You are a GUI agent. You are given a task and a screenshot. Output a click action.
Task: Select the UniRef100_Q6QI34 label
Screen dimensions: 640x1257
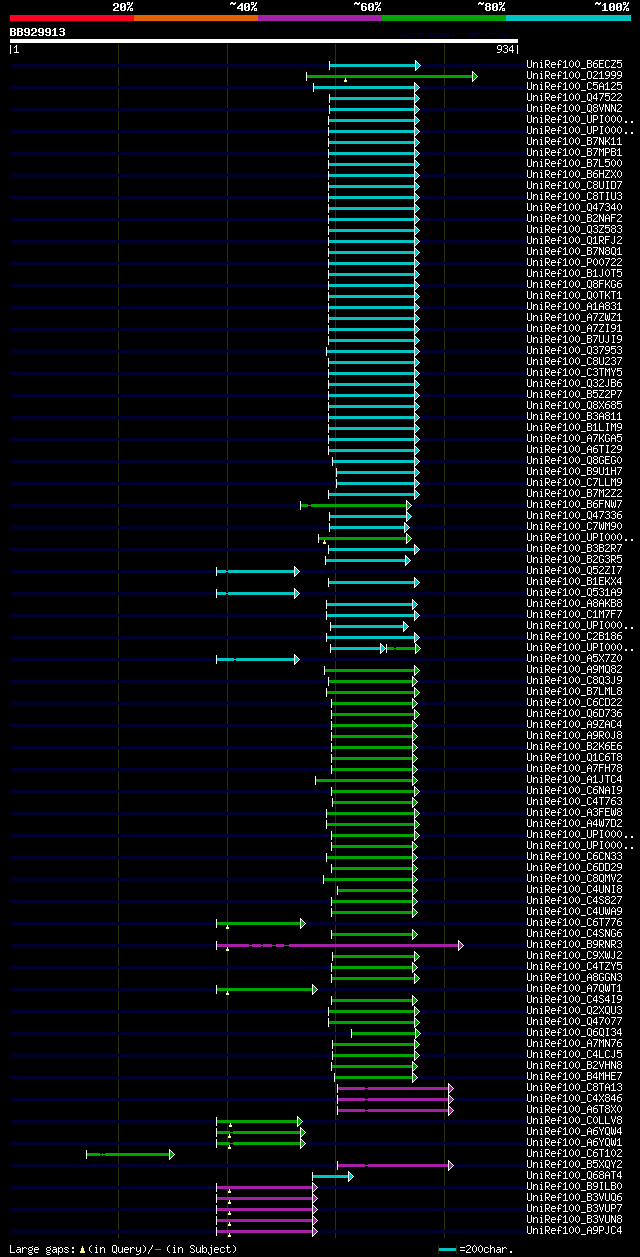576,1033
